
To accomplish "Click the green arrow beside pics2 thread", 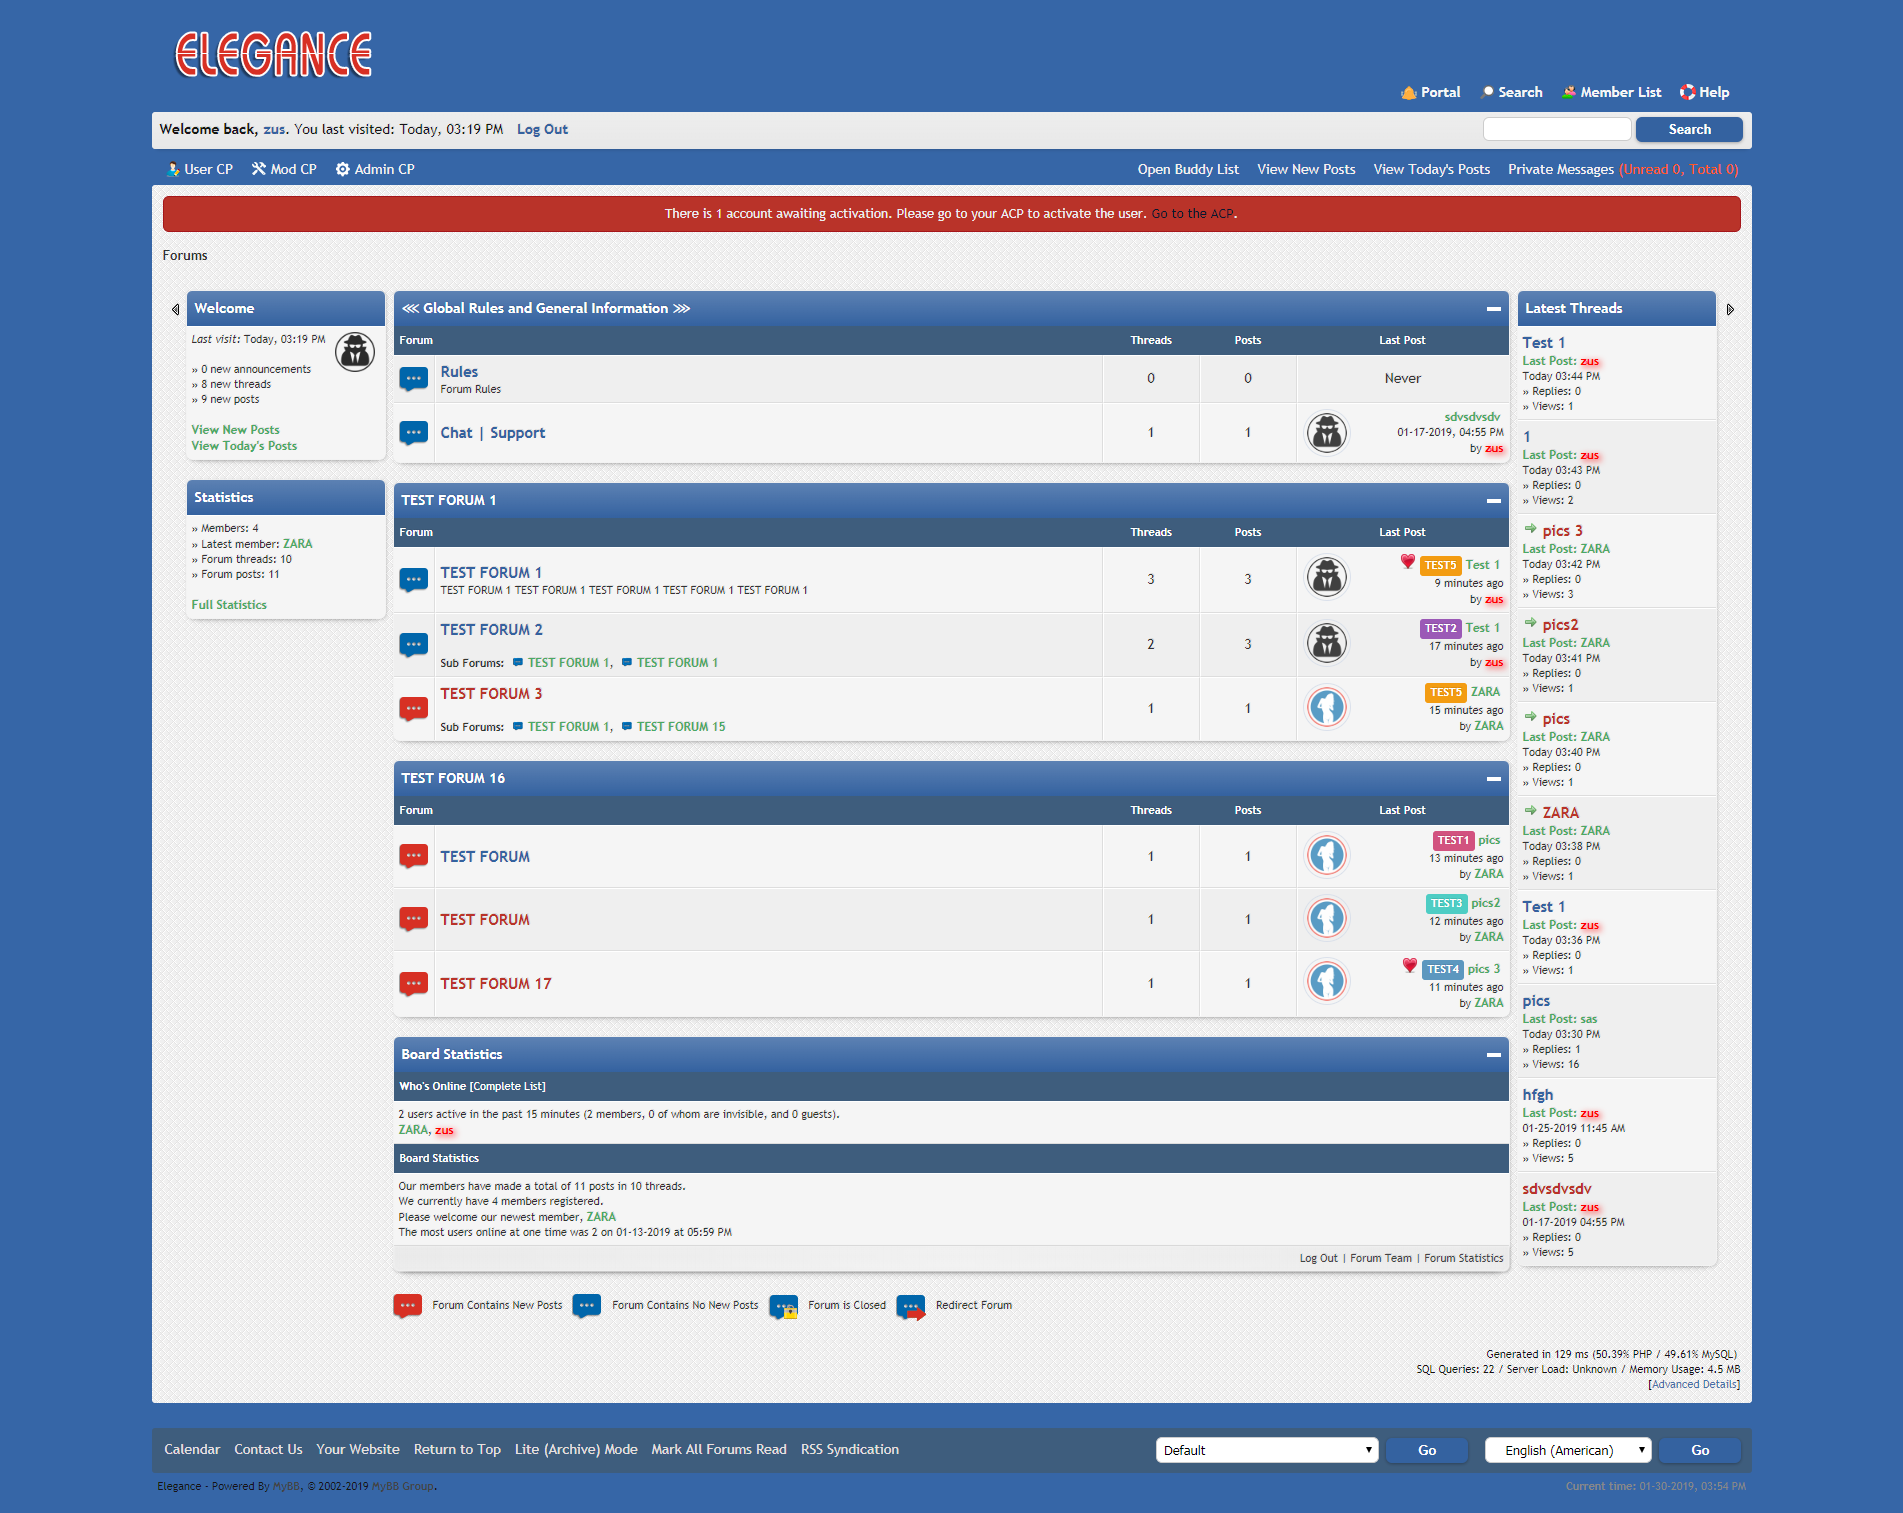I will click(1530, 623).
